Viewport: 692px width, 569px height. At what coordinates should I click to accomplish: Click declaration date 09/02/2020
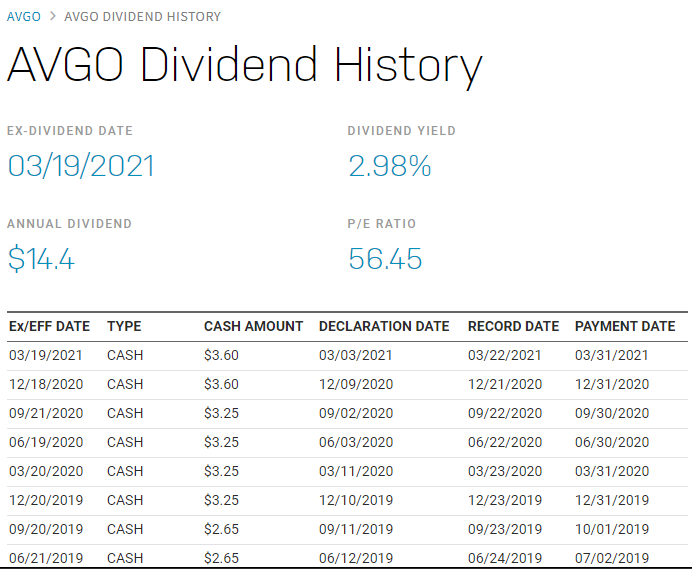[x=356, y=413]
